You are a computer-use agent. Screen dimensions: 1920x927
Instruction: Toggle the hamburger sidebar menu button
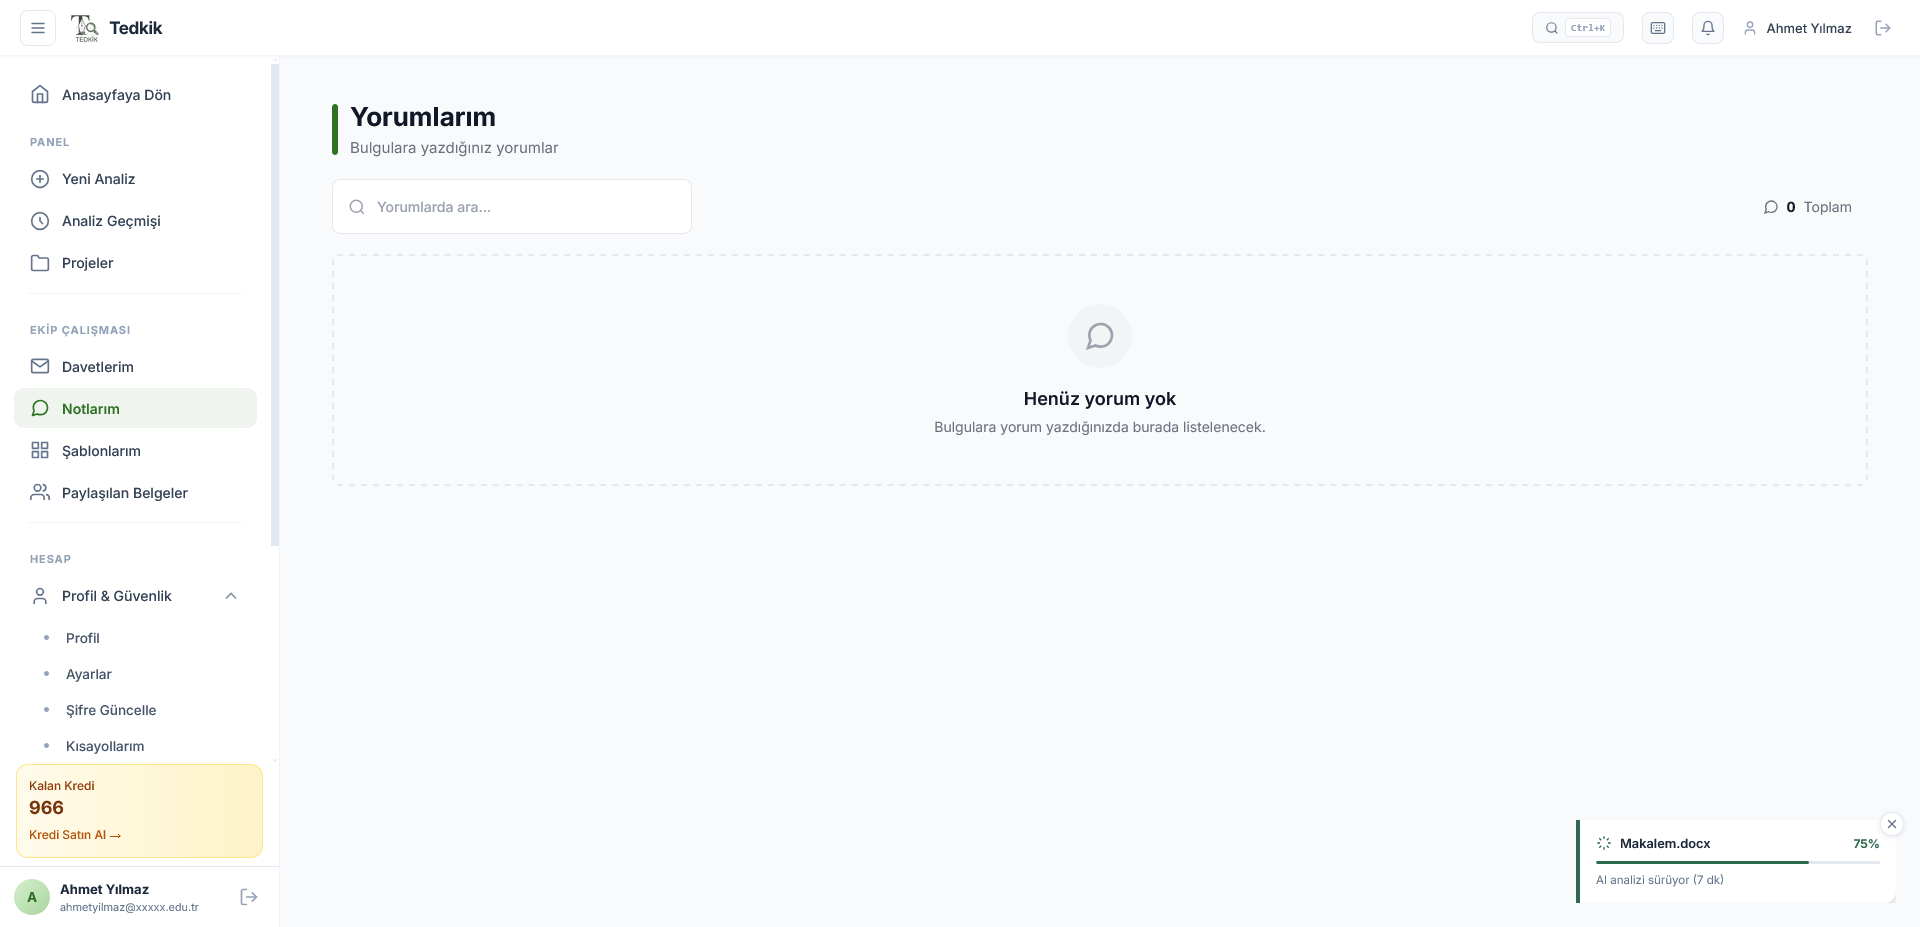38,28
